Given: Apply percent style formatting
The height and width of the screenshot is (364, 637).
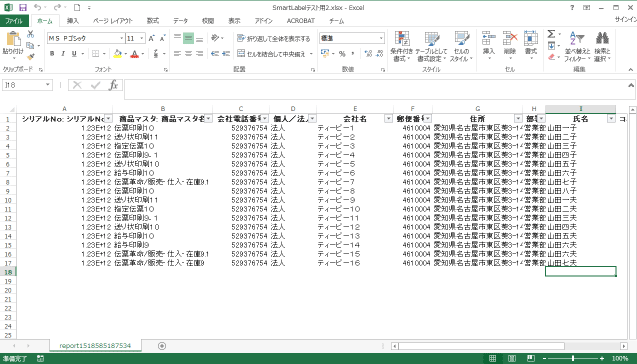Looking at the screenshot, I should tap(342, 54).
